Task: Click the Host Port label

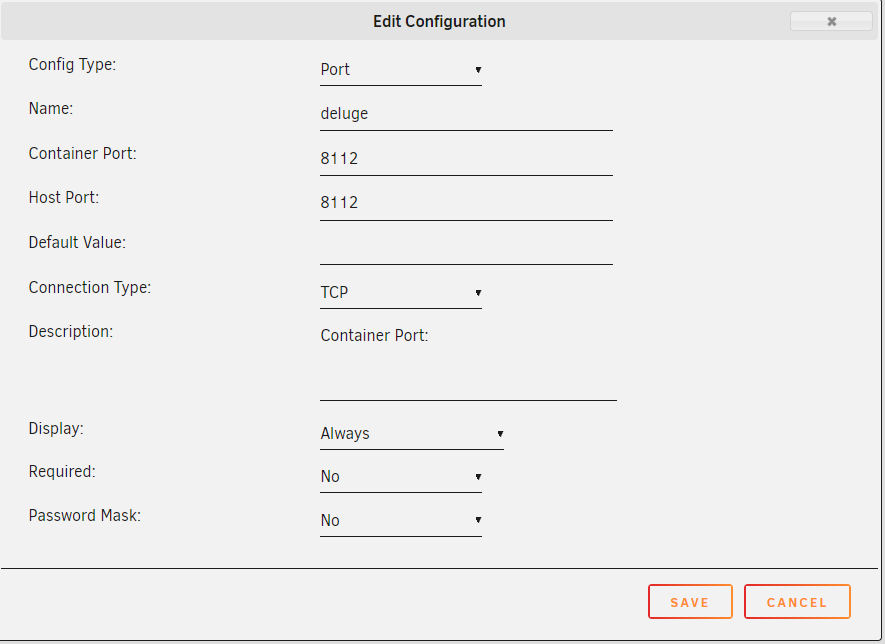Action: pyautogui.click(x=64, y=198)
